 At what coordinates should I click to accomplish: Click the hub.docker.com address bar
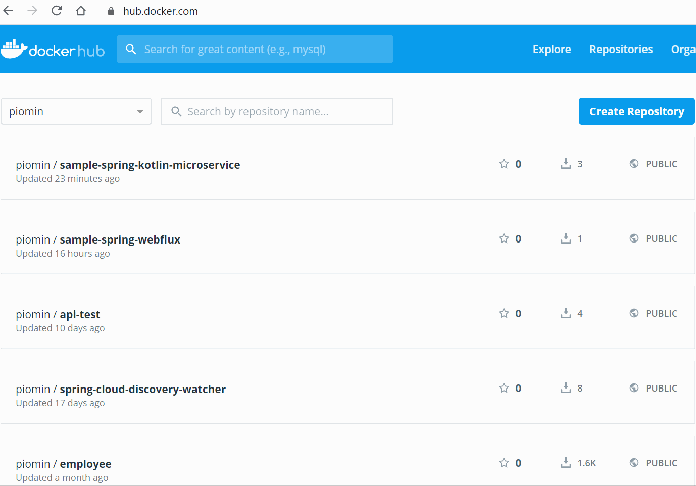click(x=160, y=11)
